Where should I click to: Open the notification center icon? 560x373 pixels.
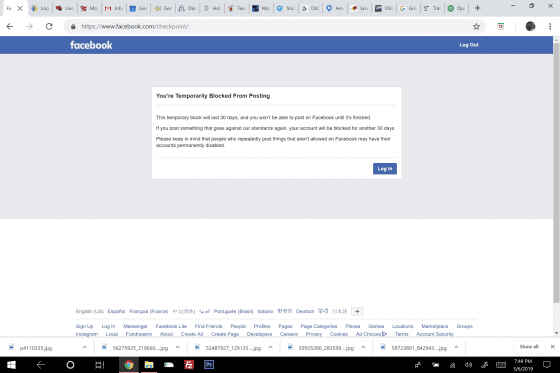[546, 365]
